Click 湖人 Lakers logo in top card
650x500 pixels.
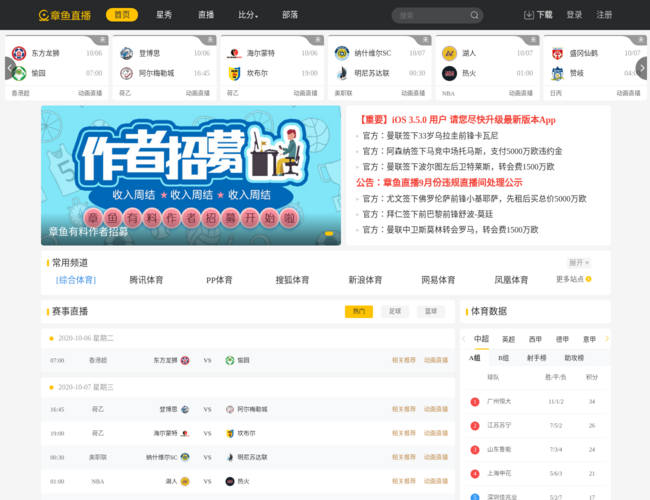tap(449, 53)
